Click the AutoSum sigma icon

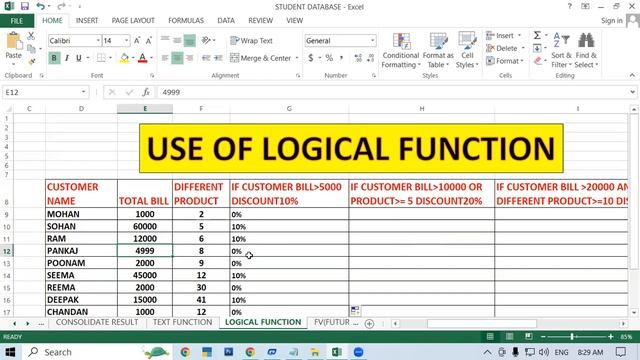point(537,36)
